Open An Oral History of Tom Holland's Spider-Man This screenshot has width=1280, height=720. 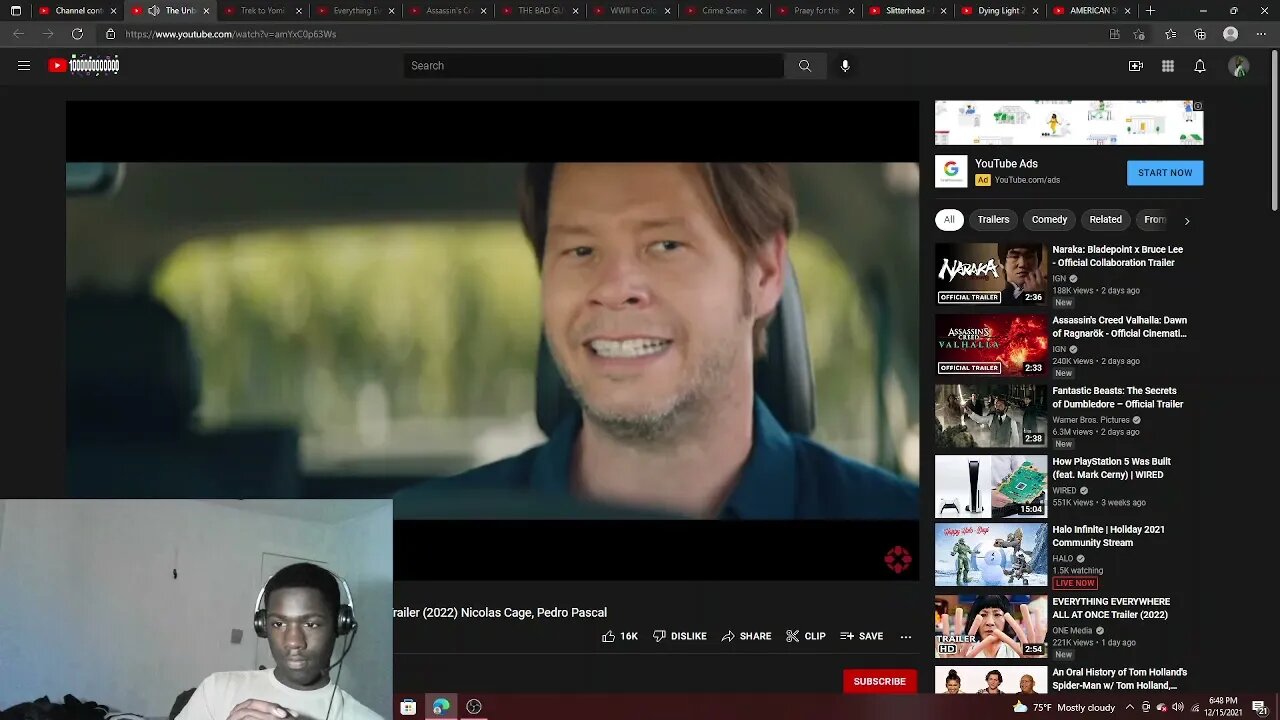(x=1119, y=679)
